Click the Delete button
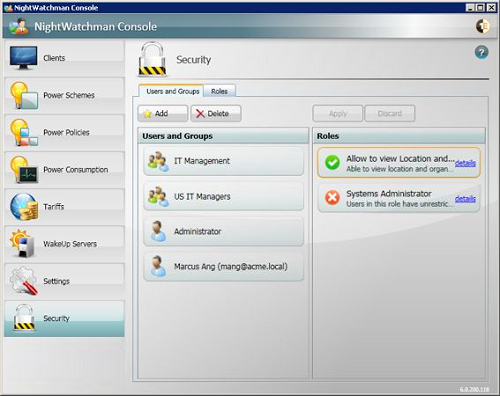500x396 pixels. pyautogui.click(x=216, y=114)
